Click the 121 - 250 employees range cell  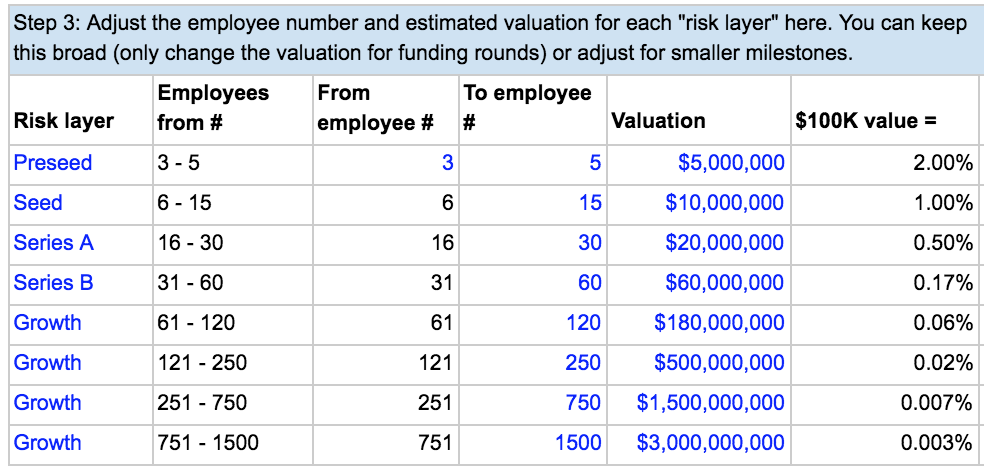[x=232, y=363]
